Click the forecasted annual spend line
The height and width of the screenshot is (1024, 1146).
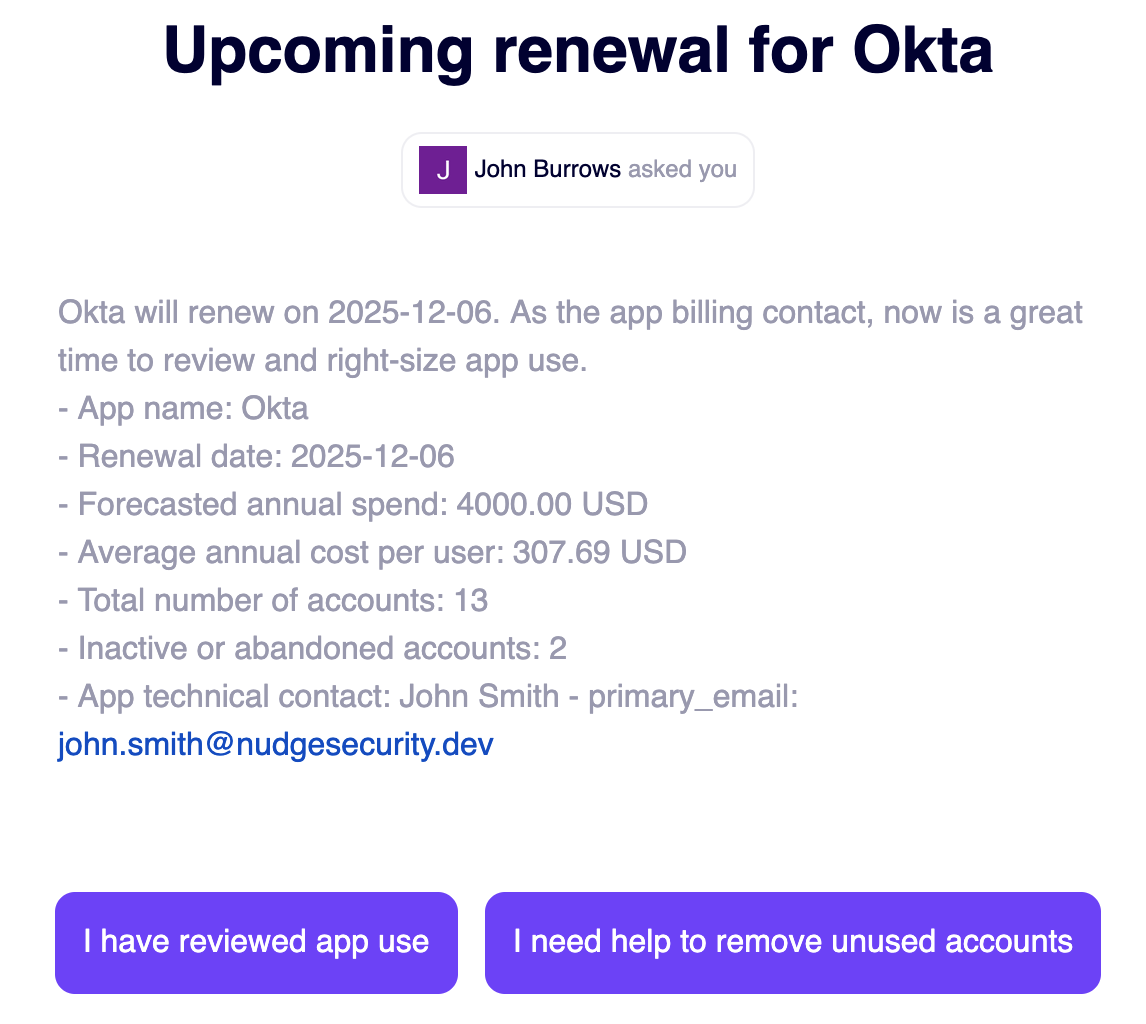pyautogui.click(x=353, y=505)
